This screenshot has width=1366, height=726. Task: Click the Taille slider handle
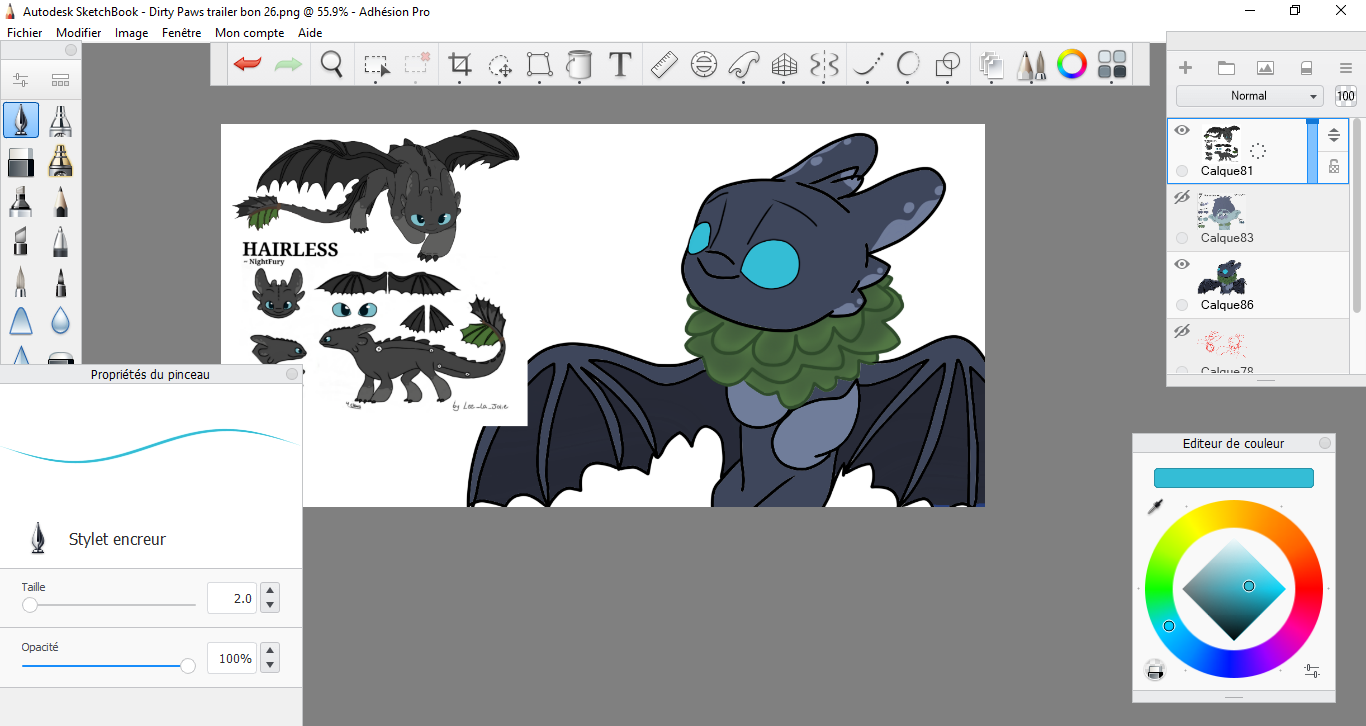pos(30,605)
